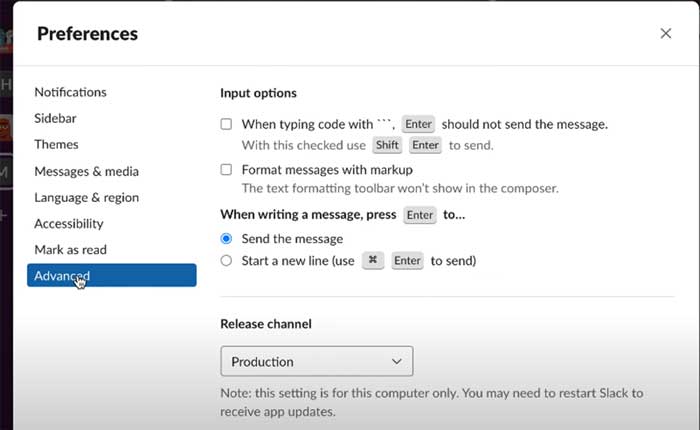
Task: Click the Release channel heading
Action: tap(266, 324)
